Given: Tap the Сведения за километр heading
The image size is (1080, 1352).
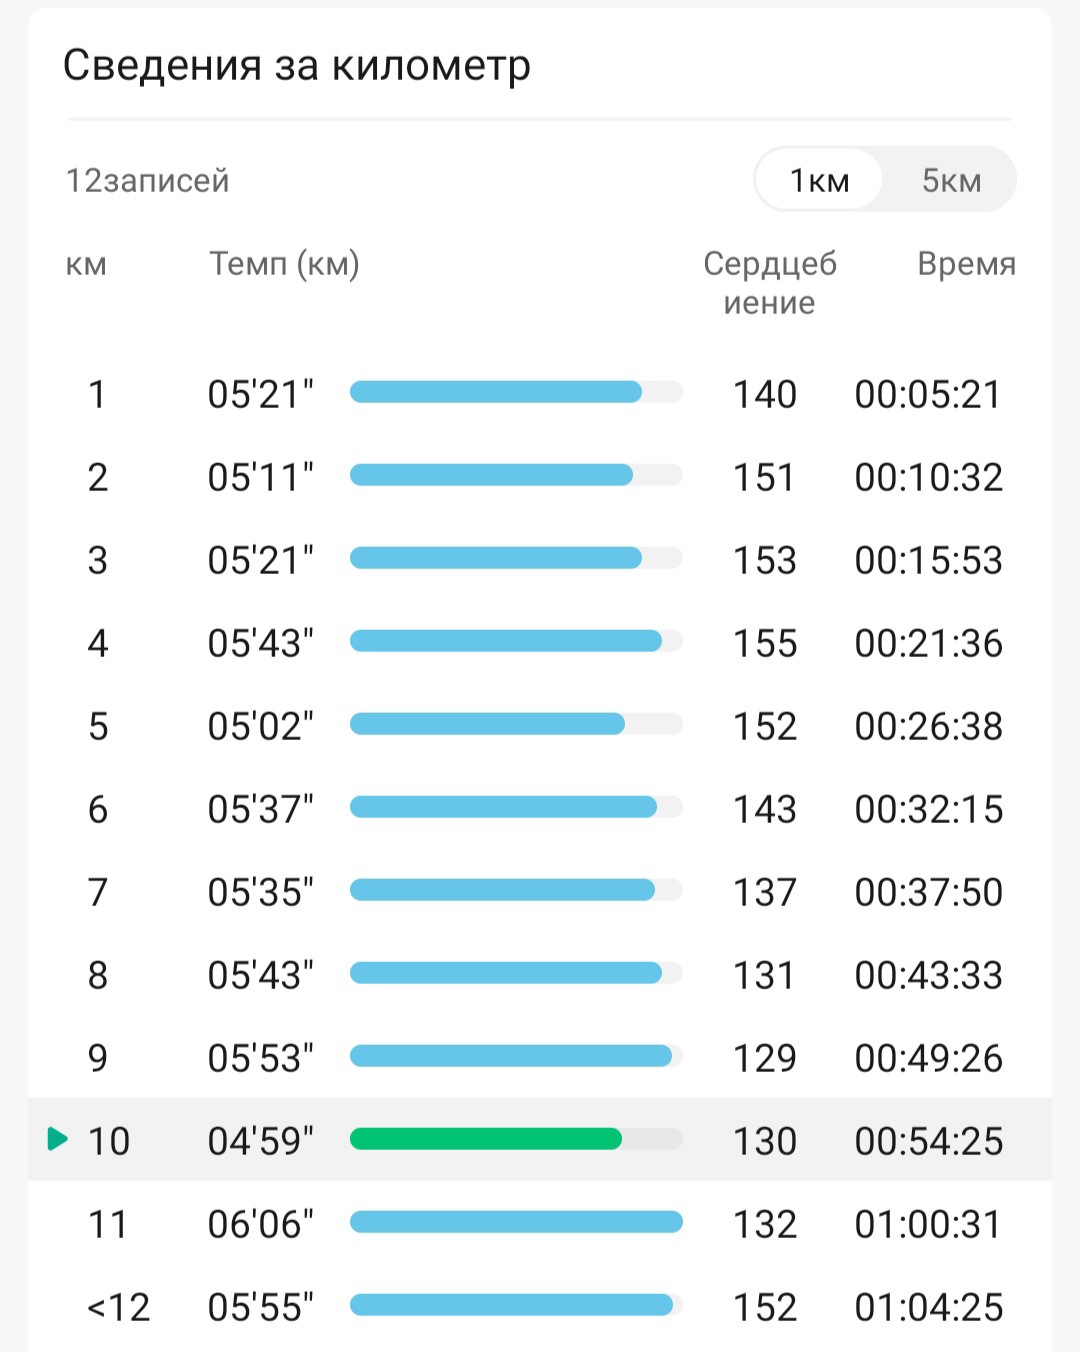Looking at the screenshot, I should 296,66.
